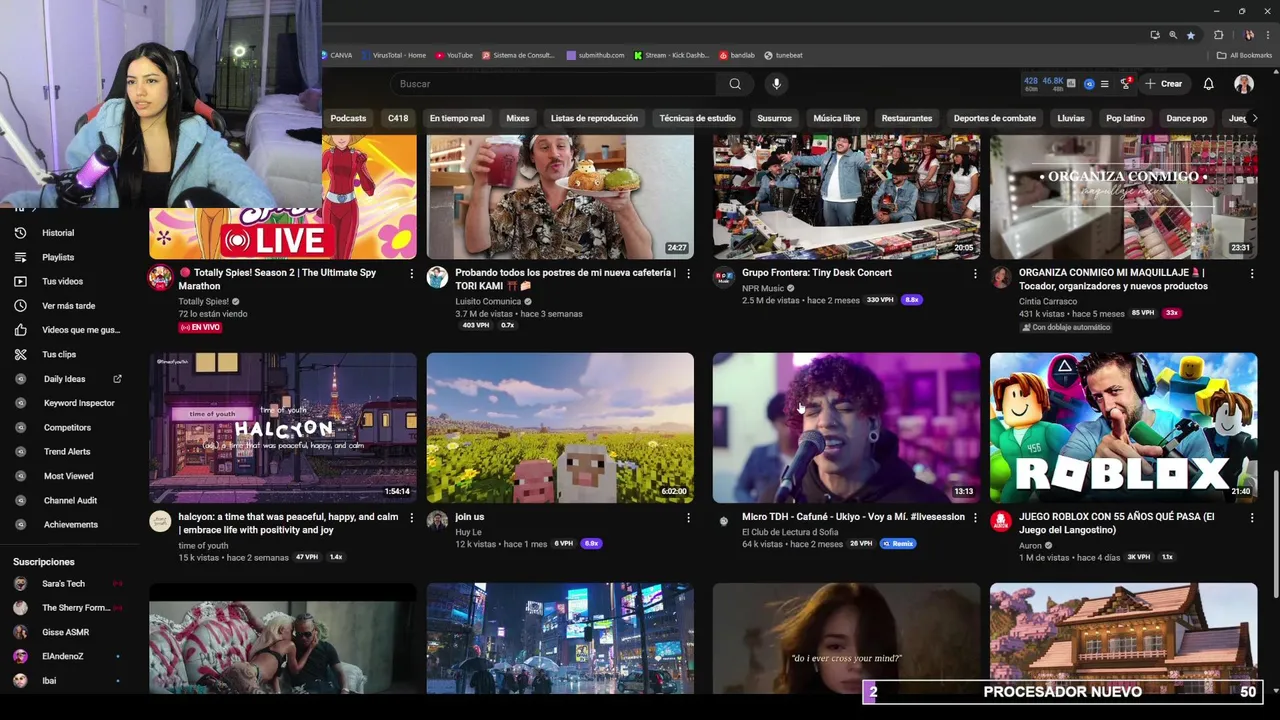Select the Podcasts chip
The image size is (1280, 720).
pyautogui.click(x=348, y=118)
